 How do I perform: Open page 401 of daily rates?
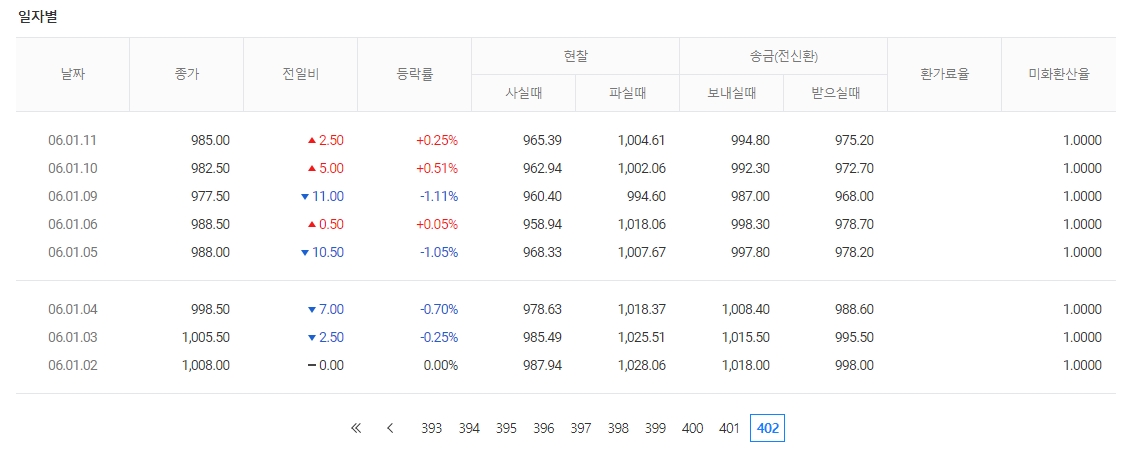729,428
